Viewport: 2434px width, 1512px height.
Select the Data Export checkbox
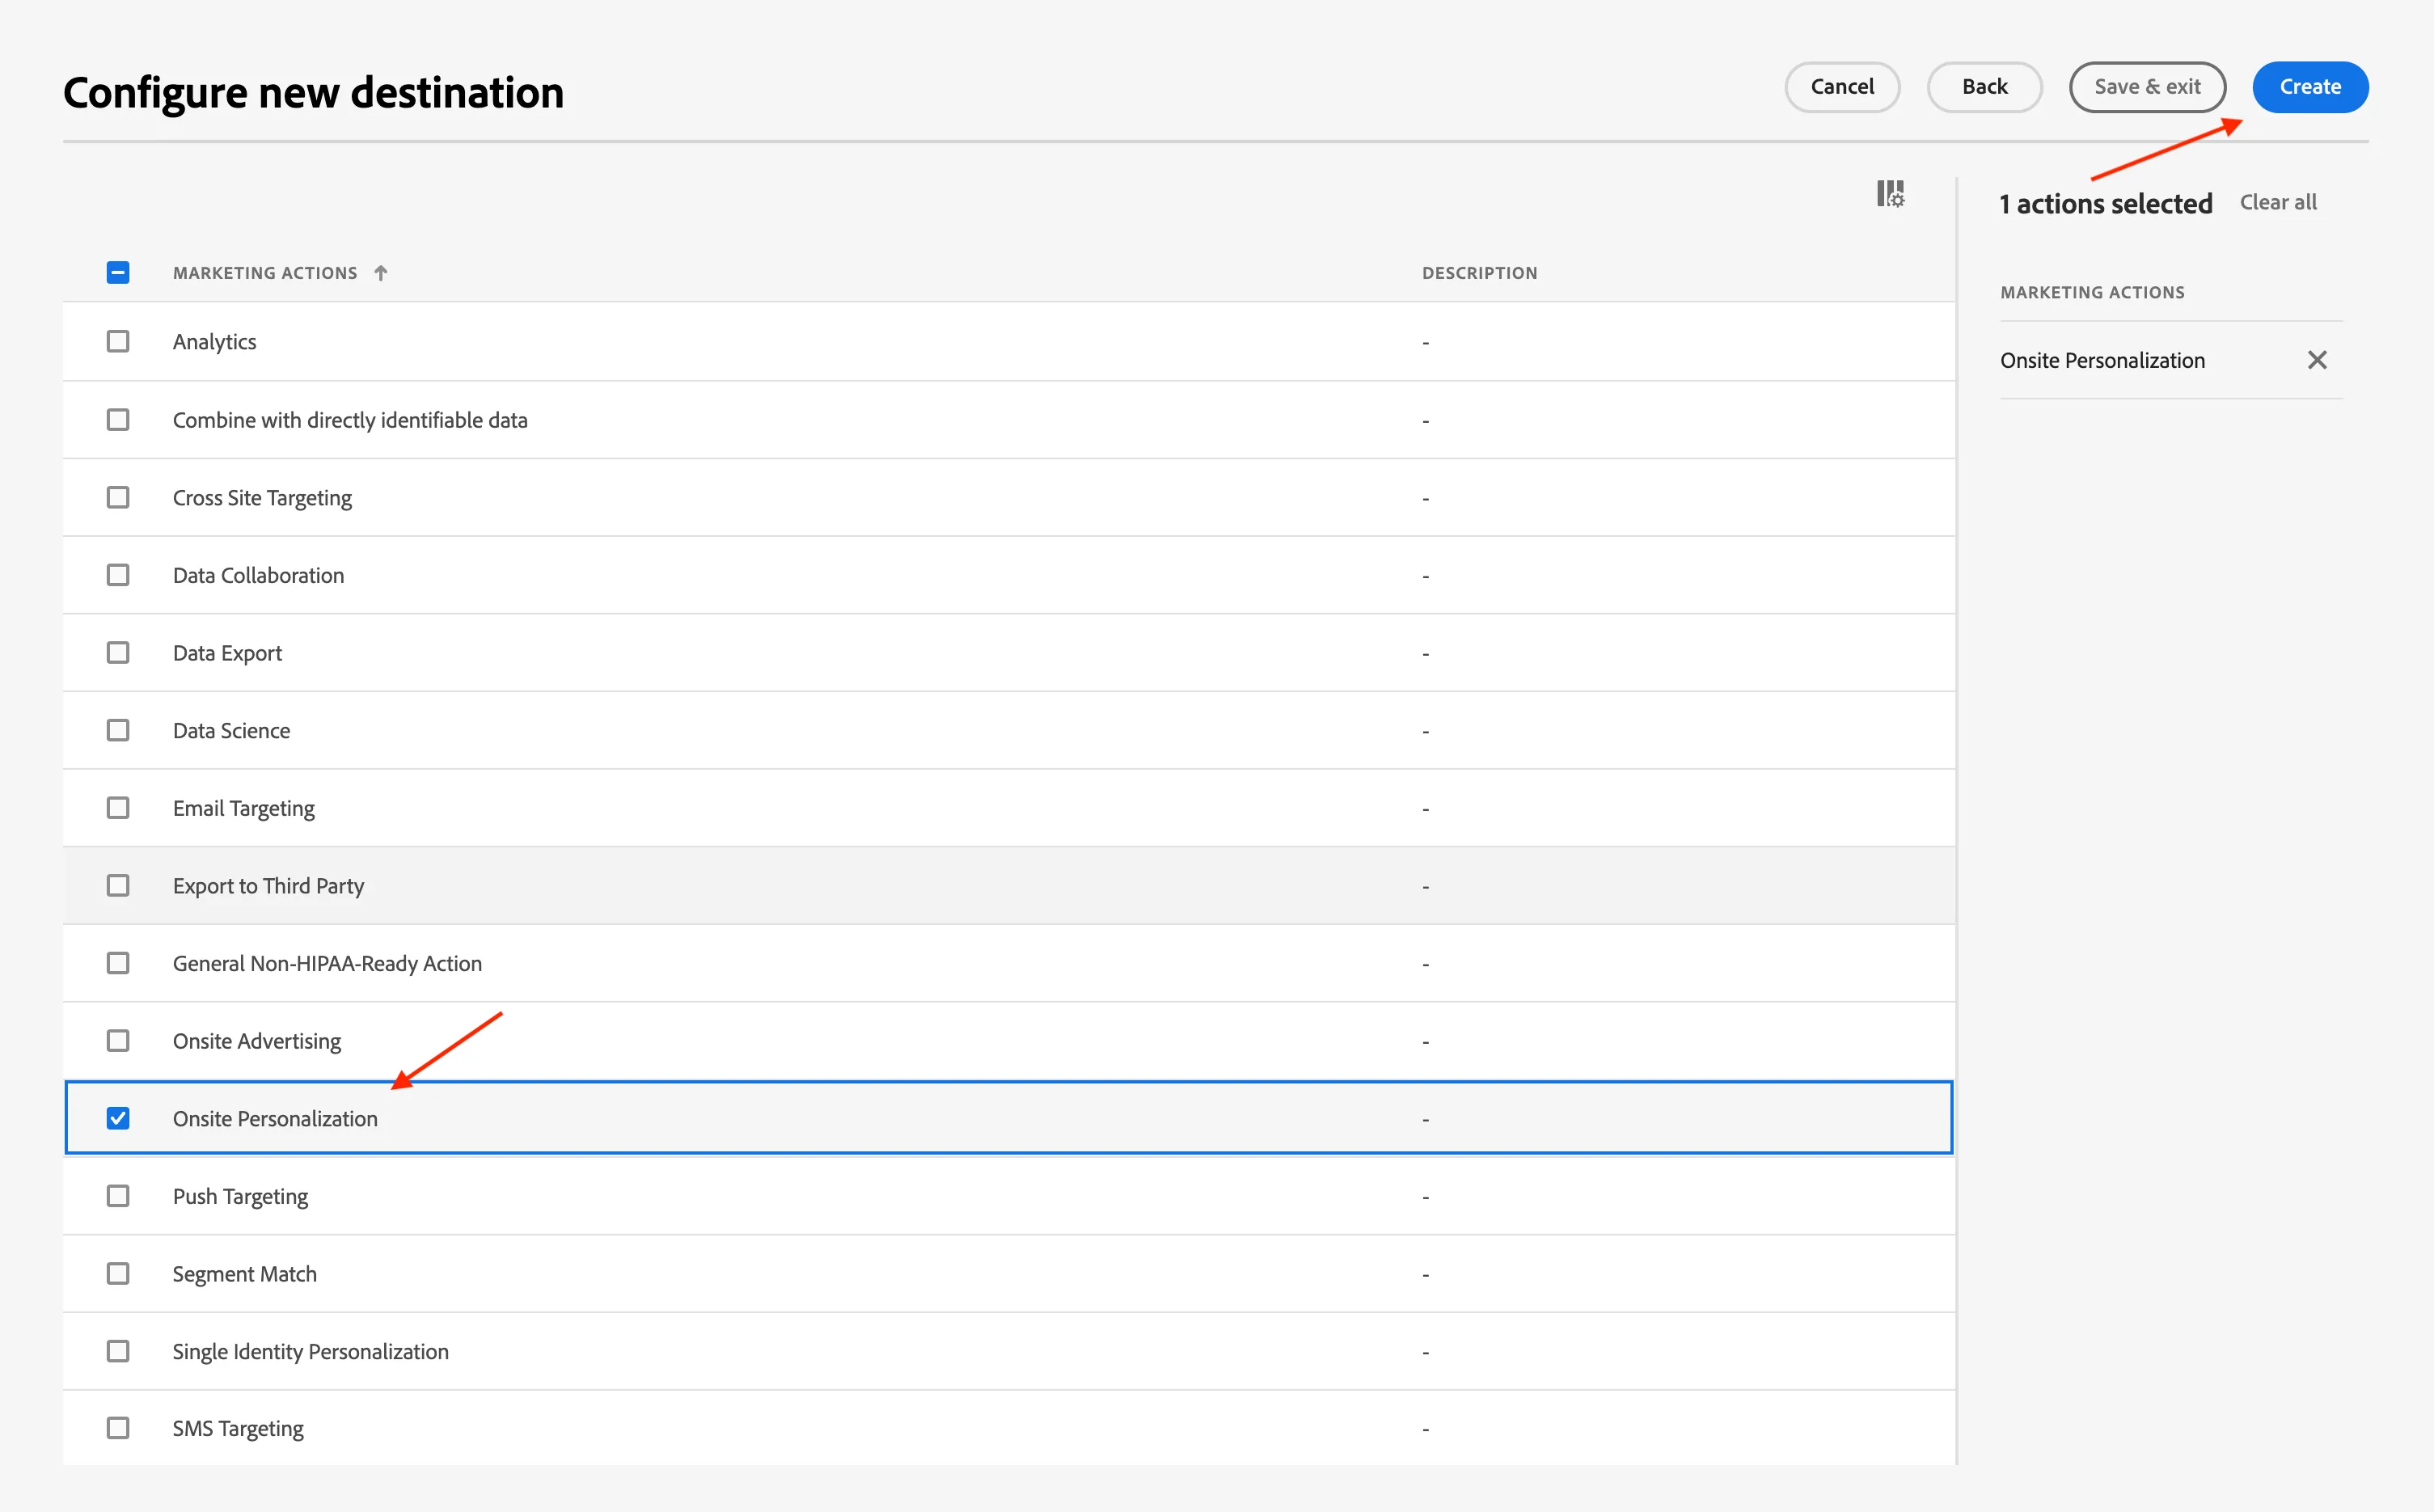118,653
